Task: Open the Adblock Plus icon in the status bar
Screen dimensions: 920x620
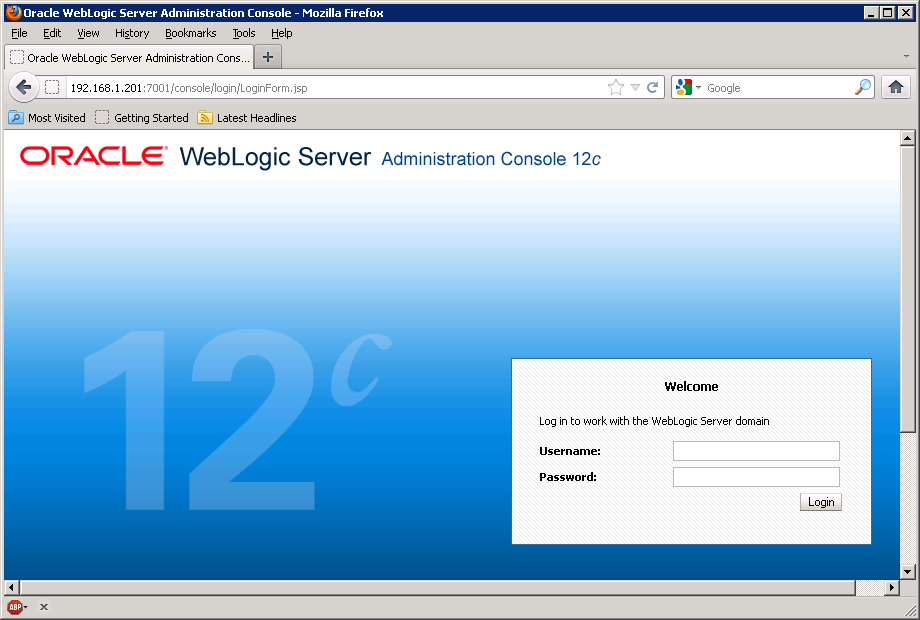Action: pos(16,606)
